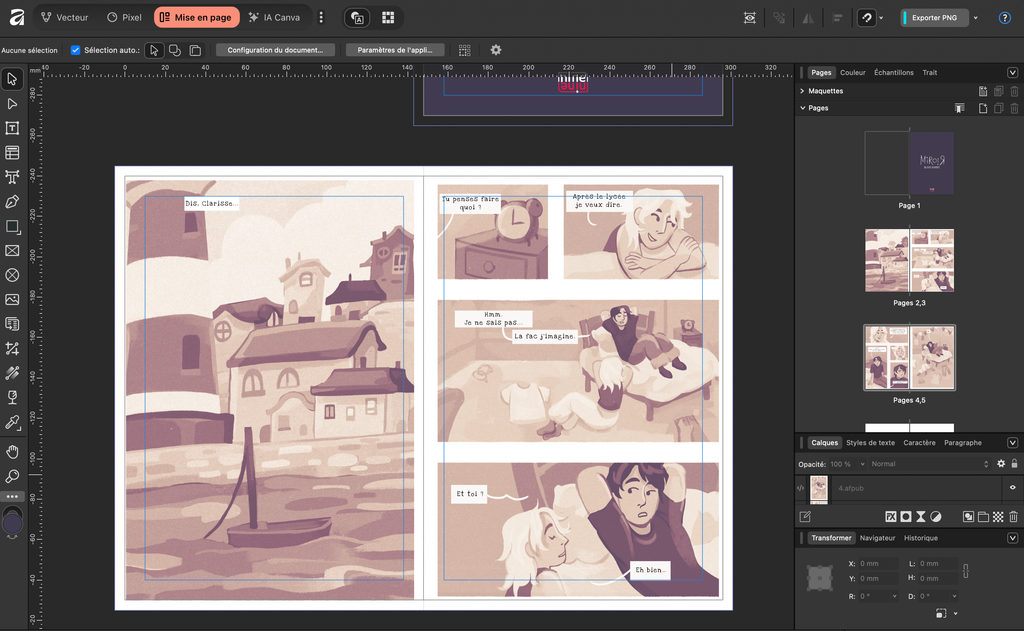Expand the Maquettes section
The image size is (1024, 631).
click(802, 91)
